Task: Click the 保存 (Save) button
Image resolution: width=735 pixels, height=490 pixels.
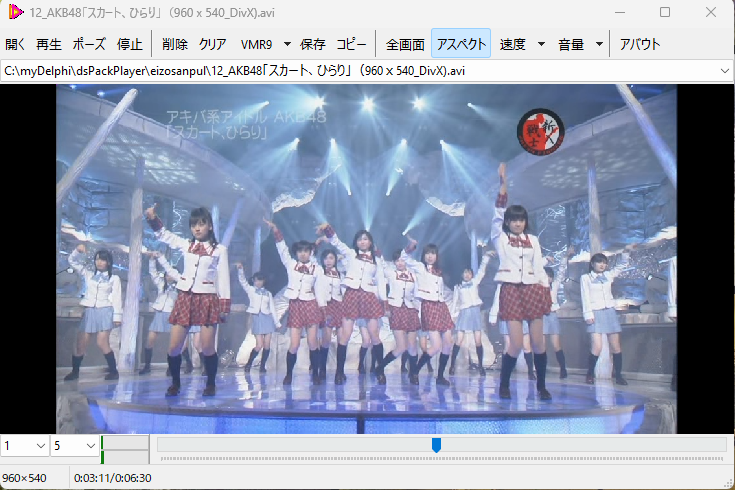Action: point(313,44)
